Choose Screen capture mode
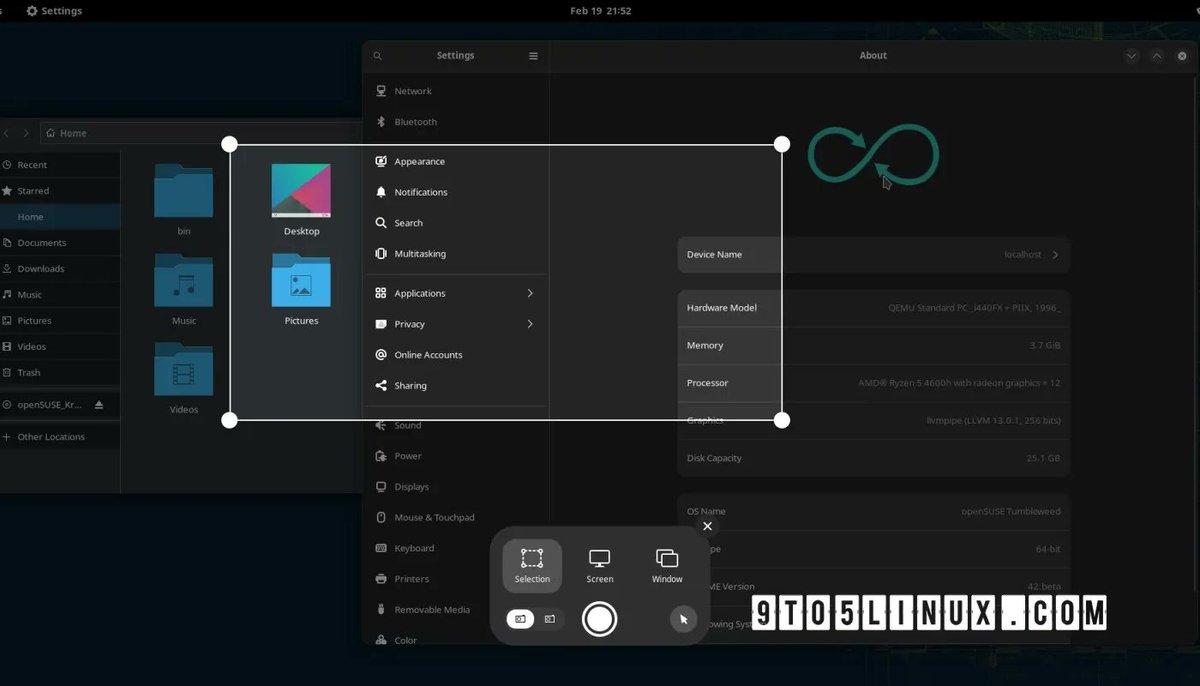The image size is (1200, 686). (x=600, y=566)
